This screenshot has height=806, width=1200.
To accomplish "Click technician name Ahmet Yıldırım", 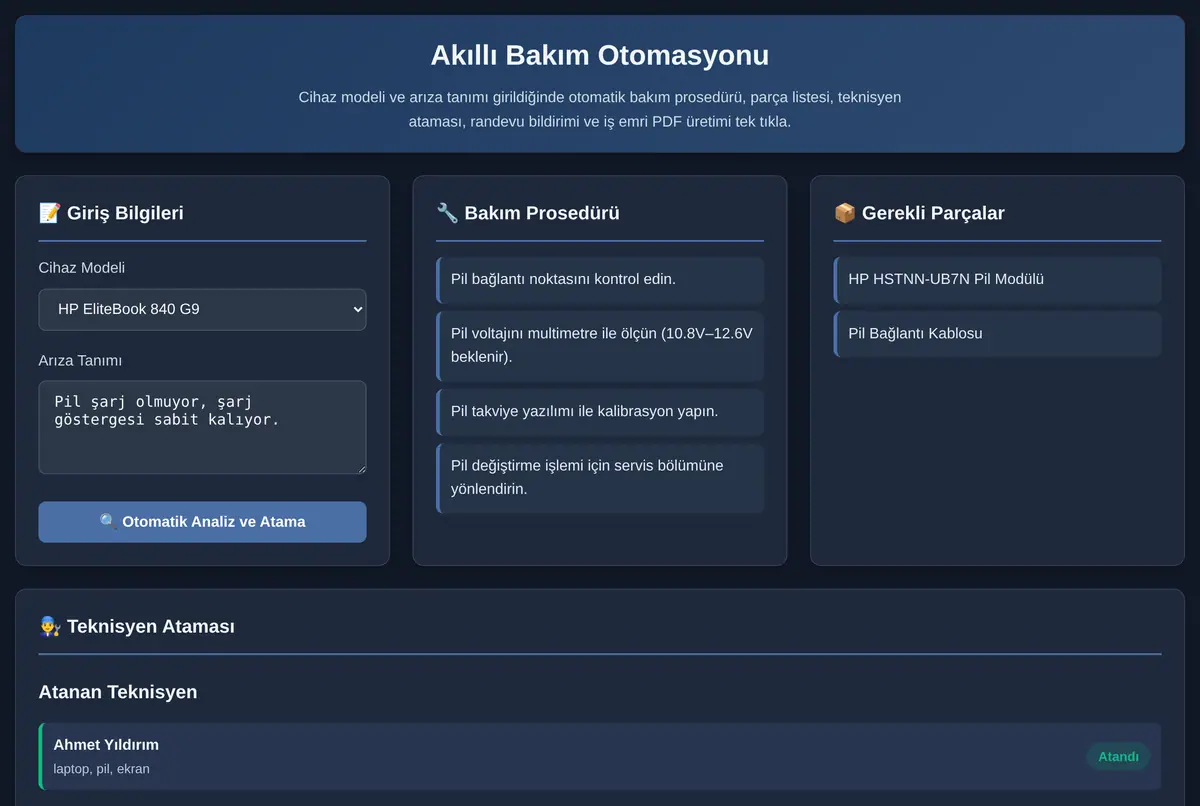I will 106,745.
